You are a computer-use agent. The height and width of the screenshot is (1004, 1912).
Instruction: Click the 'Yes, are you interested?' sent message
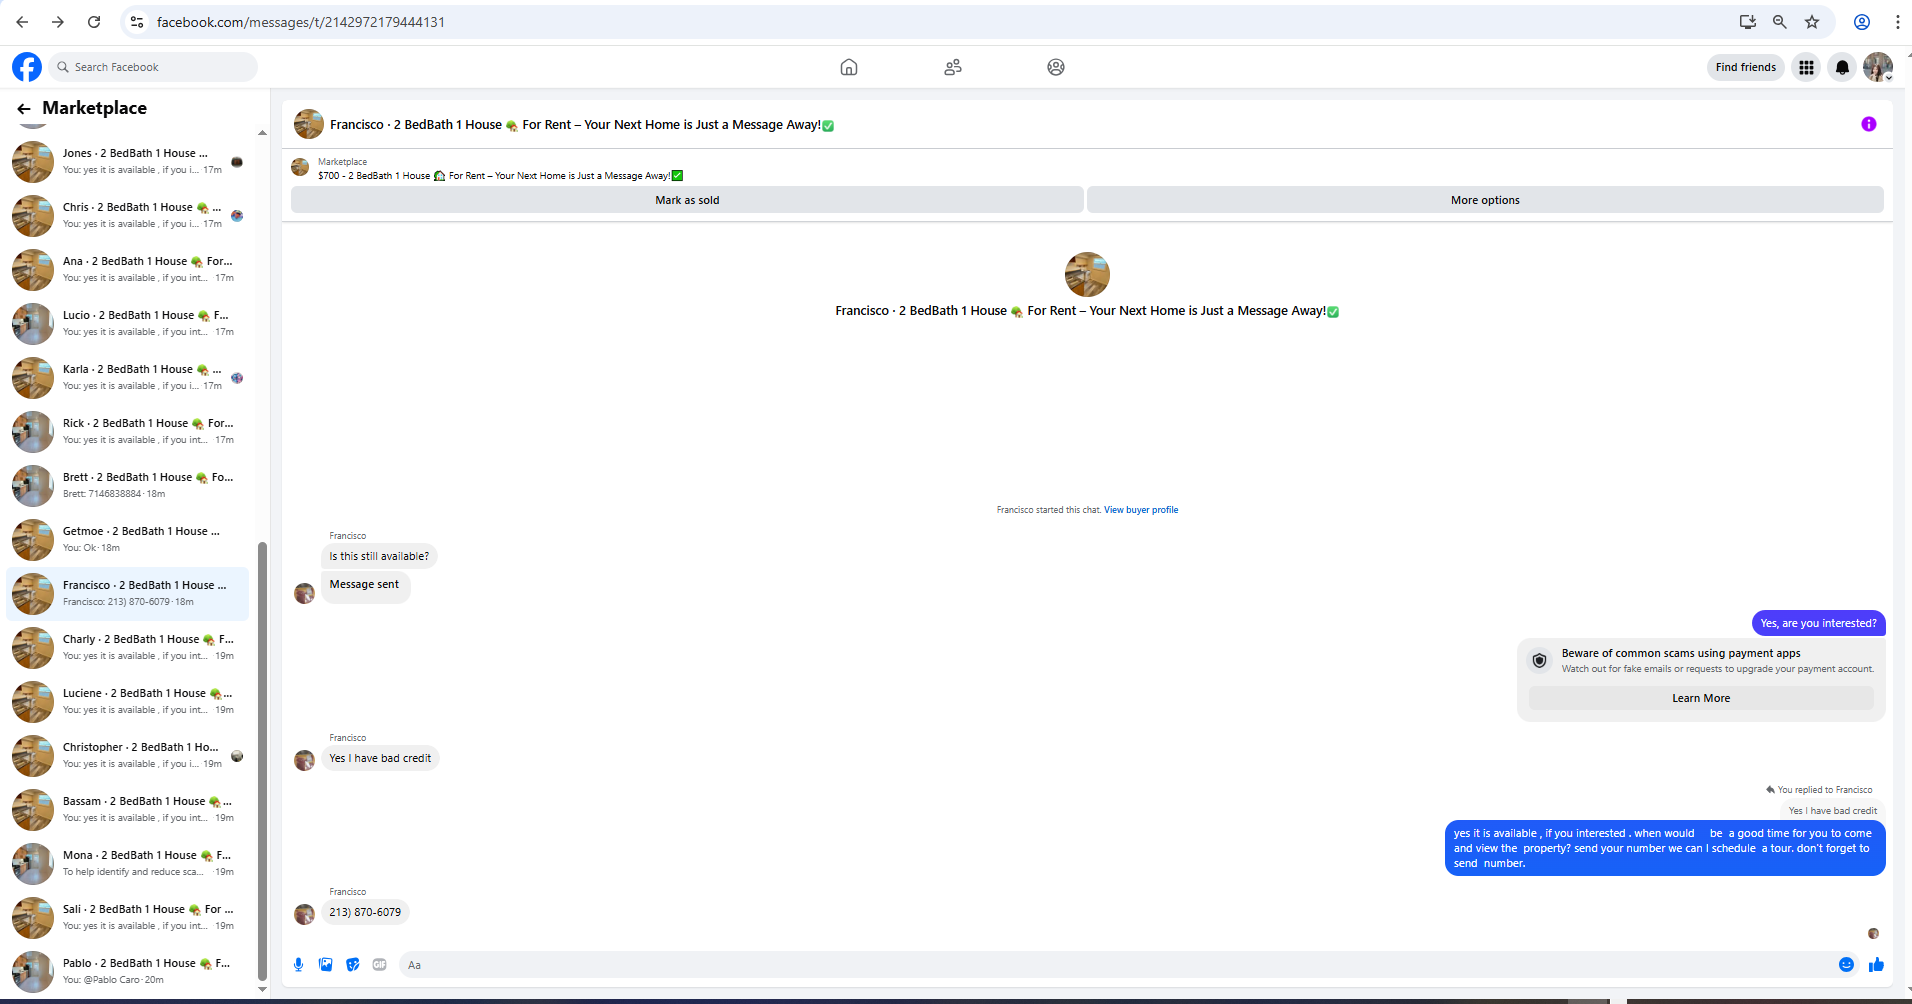pyautogui.click(x=1818, y=623)
